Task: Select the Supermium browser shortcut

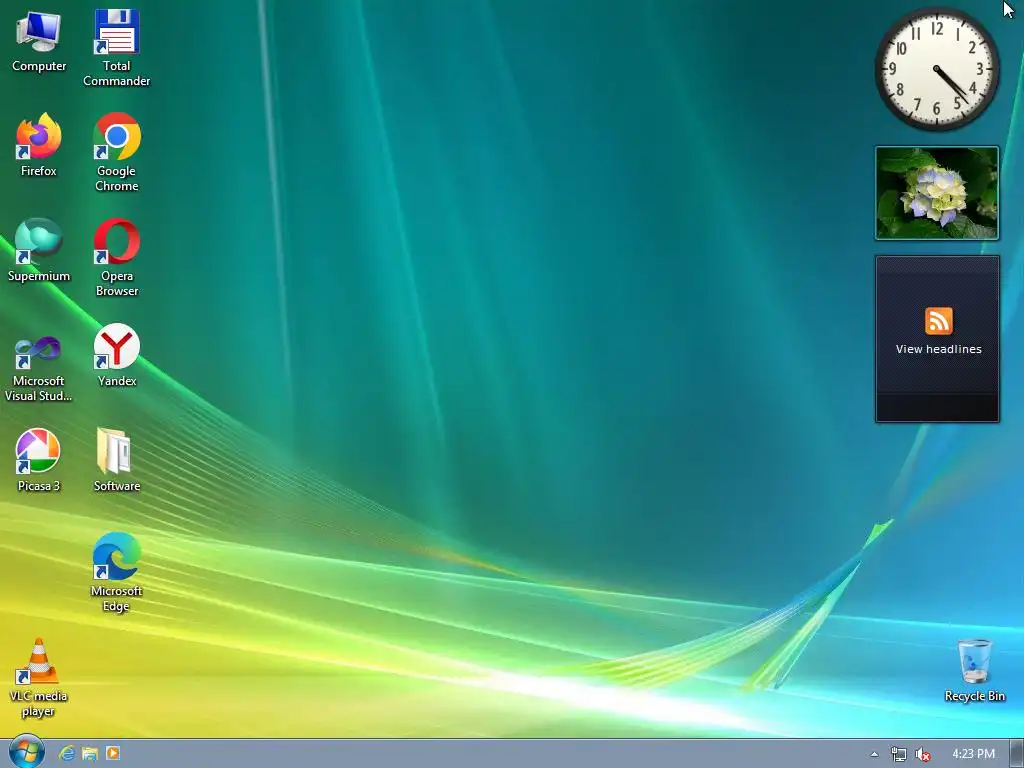Action: pos(39,250)
